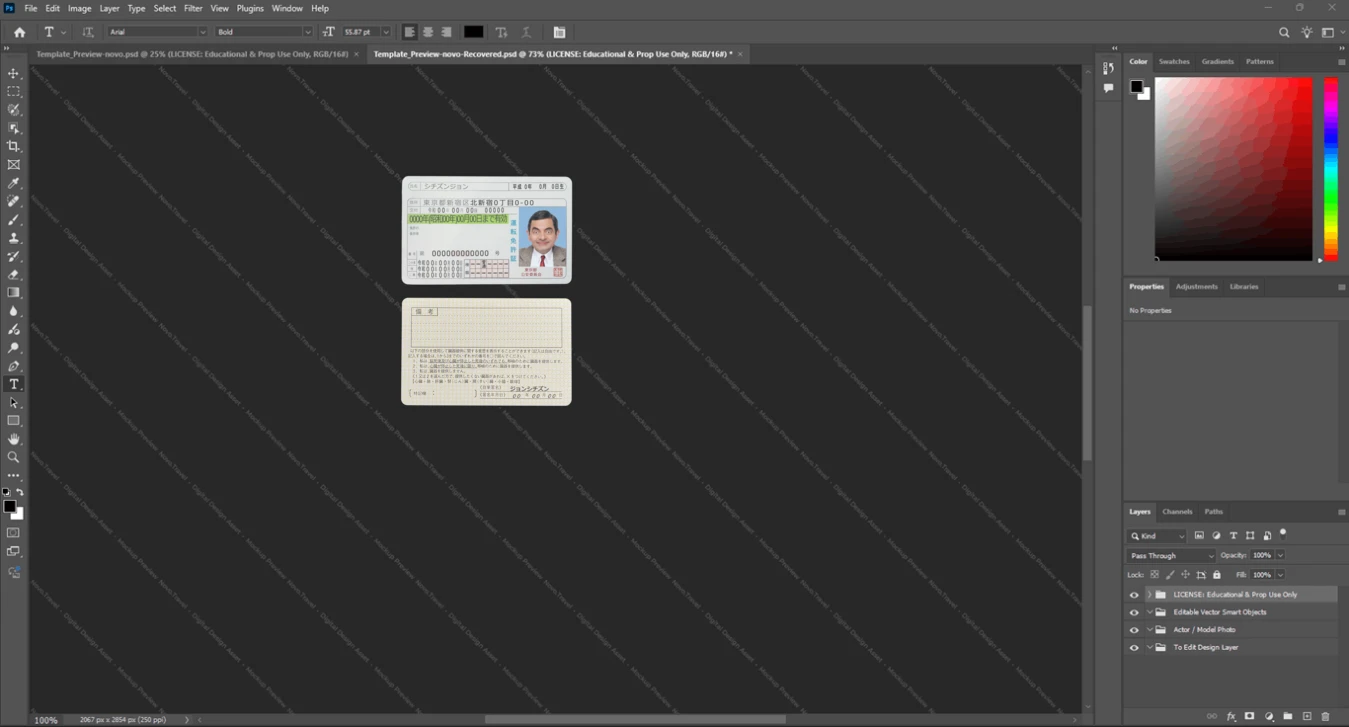Click the create new group folder icon

[1288, 716]
